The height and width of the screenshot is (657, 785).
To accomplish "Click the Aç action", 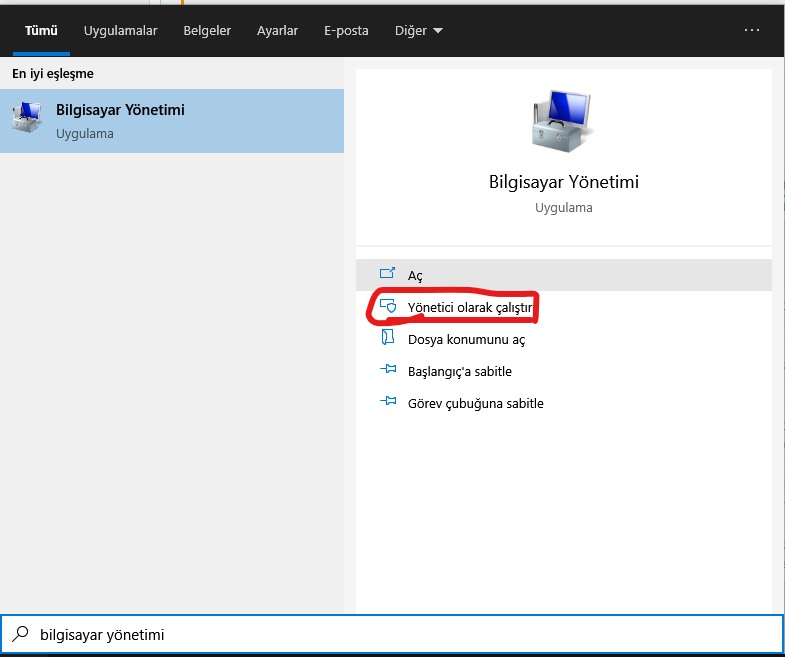I will (x=564, y=275).
